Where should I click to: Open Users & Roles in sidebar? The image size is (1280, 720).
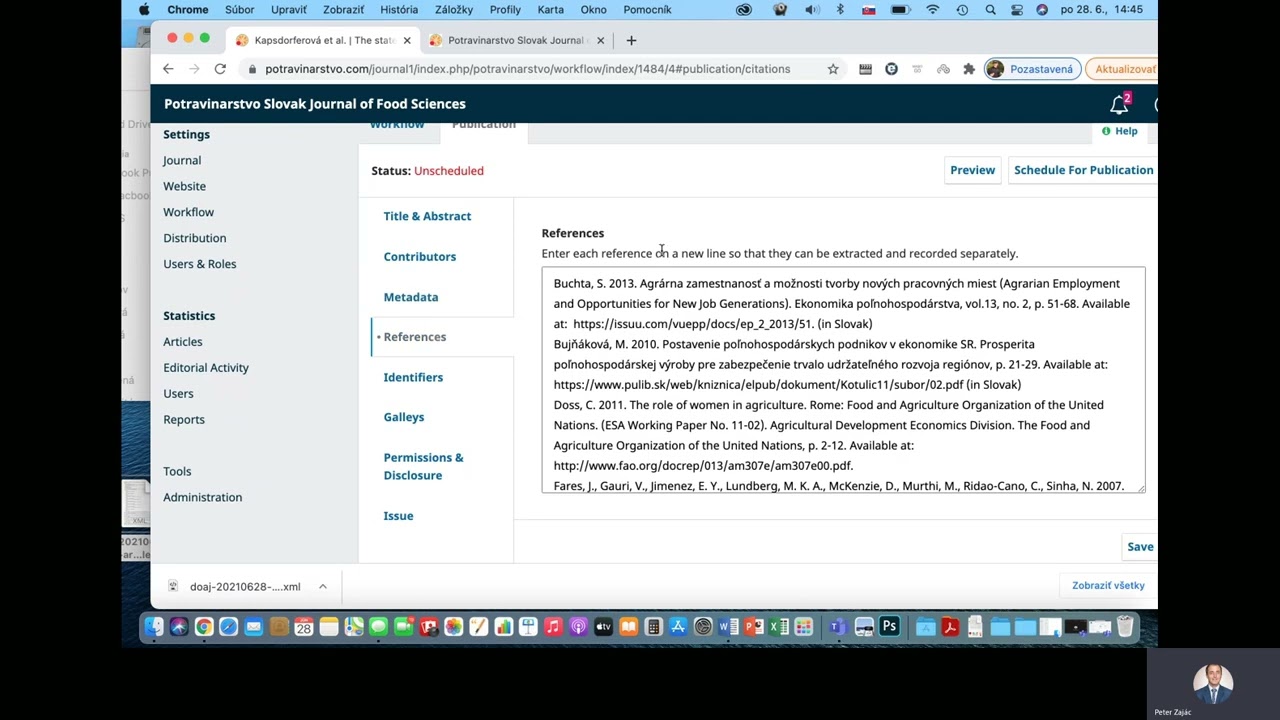pyautogui.click(x=200, y=264)
